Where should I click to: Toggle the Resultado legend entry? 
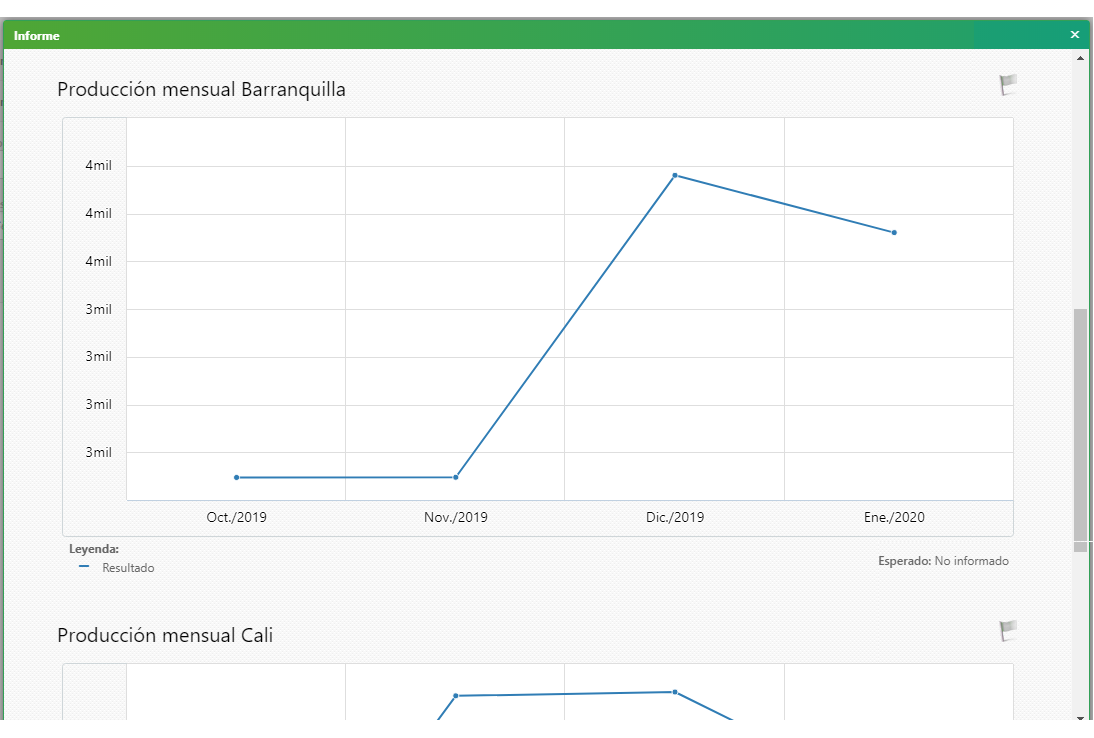coord(117,568)
